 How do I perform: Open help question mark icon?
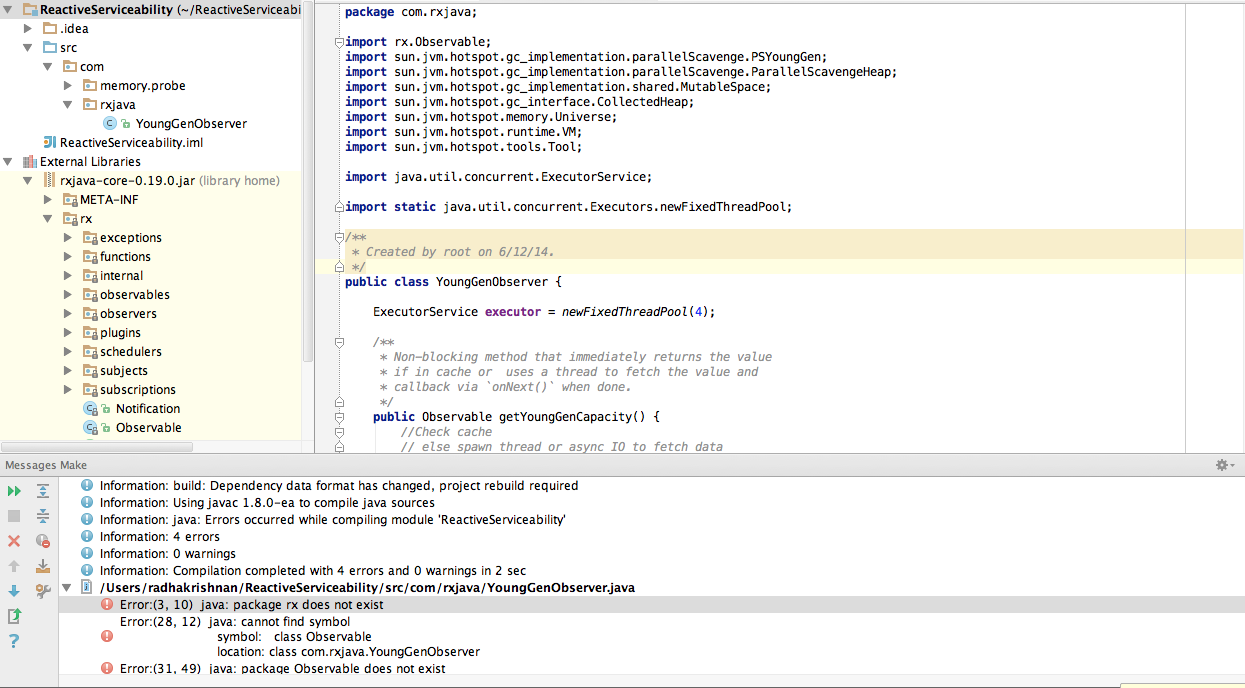(x=14, y=641)
